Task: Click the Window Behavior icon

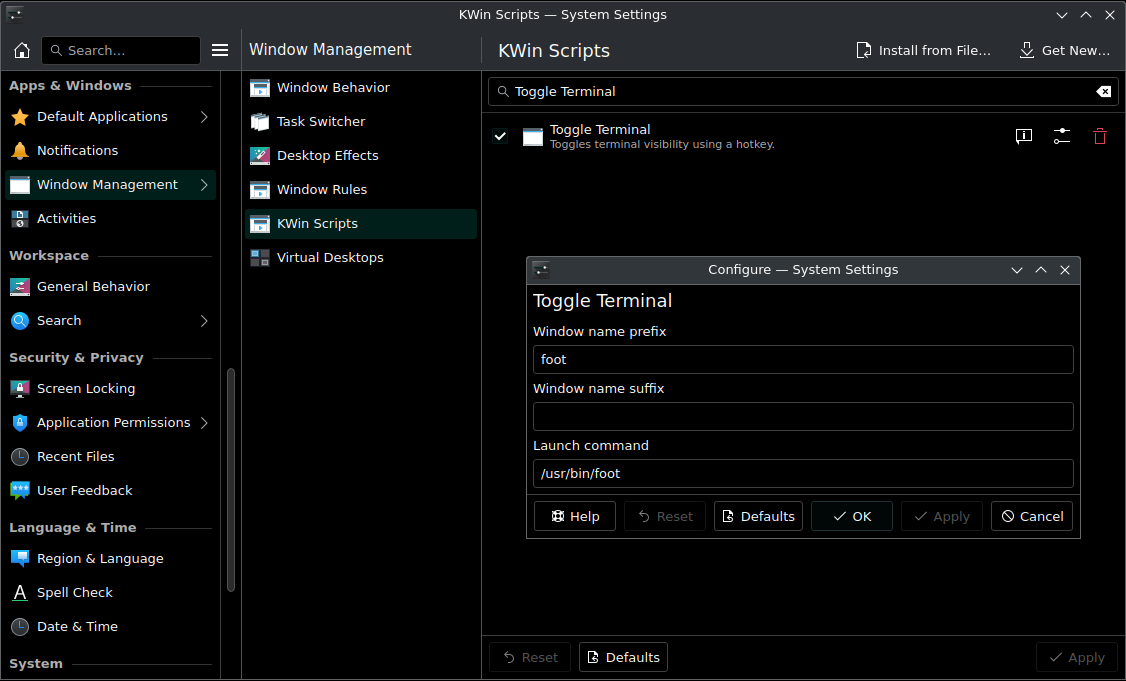Action: [x=260, y=88]
